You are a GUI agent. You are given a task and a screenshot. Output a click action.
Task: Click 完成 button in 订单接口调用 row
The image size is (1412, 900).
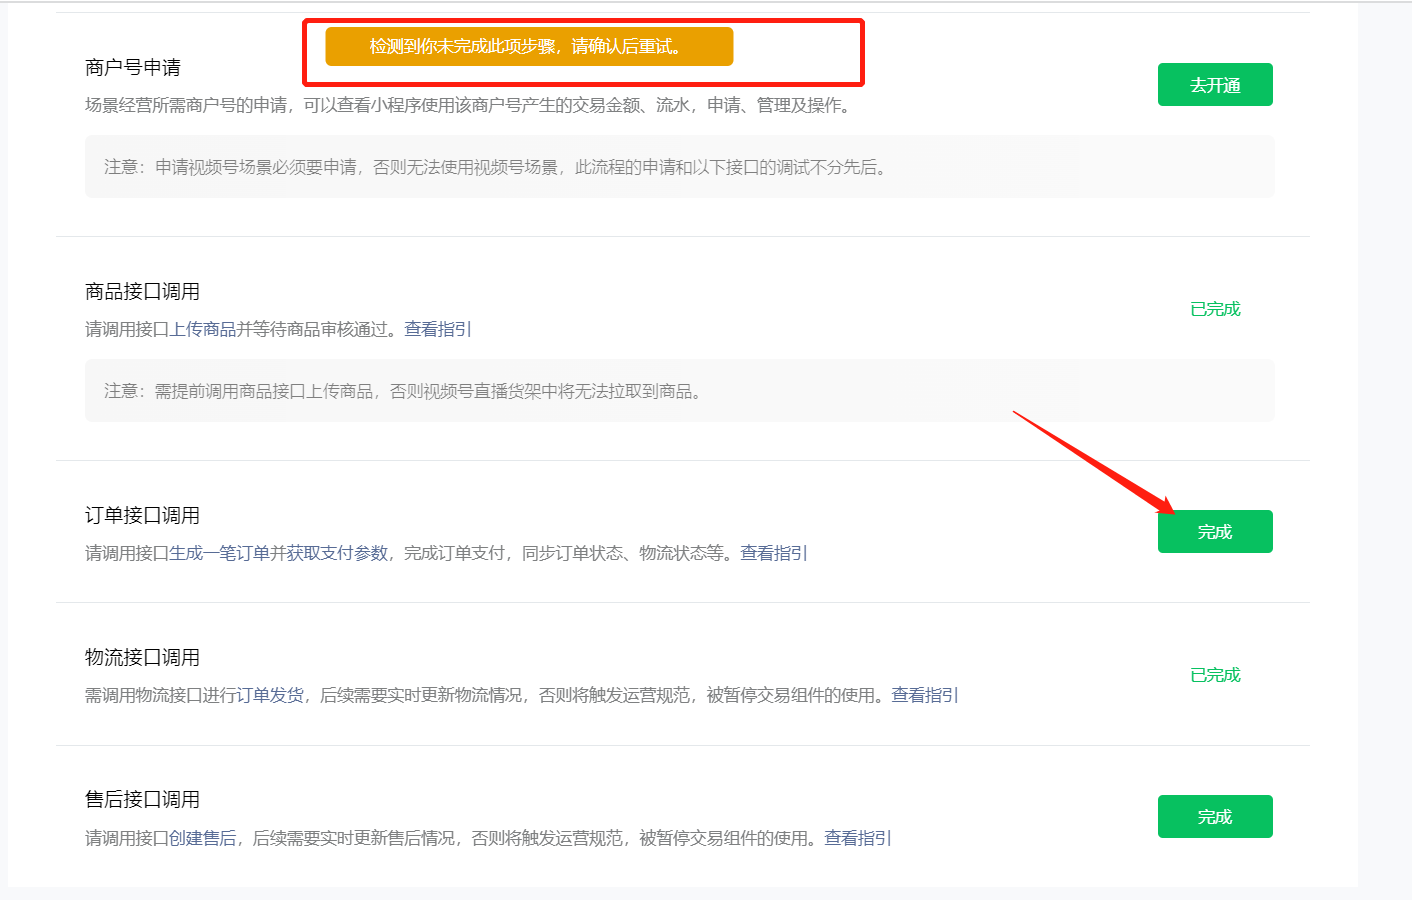pos(1215,532)
